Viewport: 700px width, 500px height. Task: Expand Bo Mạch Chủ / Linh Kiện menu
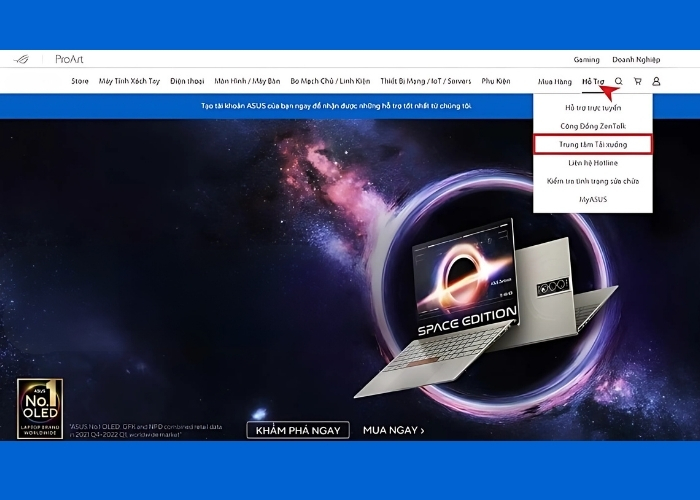click(x=328, y=81)
